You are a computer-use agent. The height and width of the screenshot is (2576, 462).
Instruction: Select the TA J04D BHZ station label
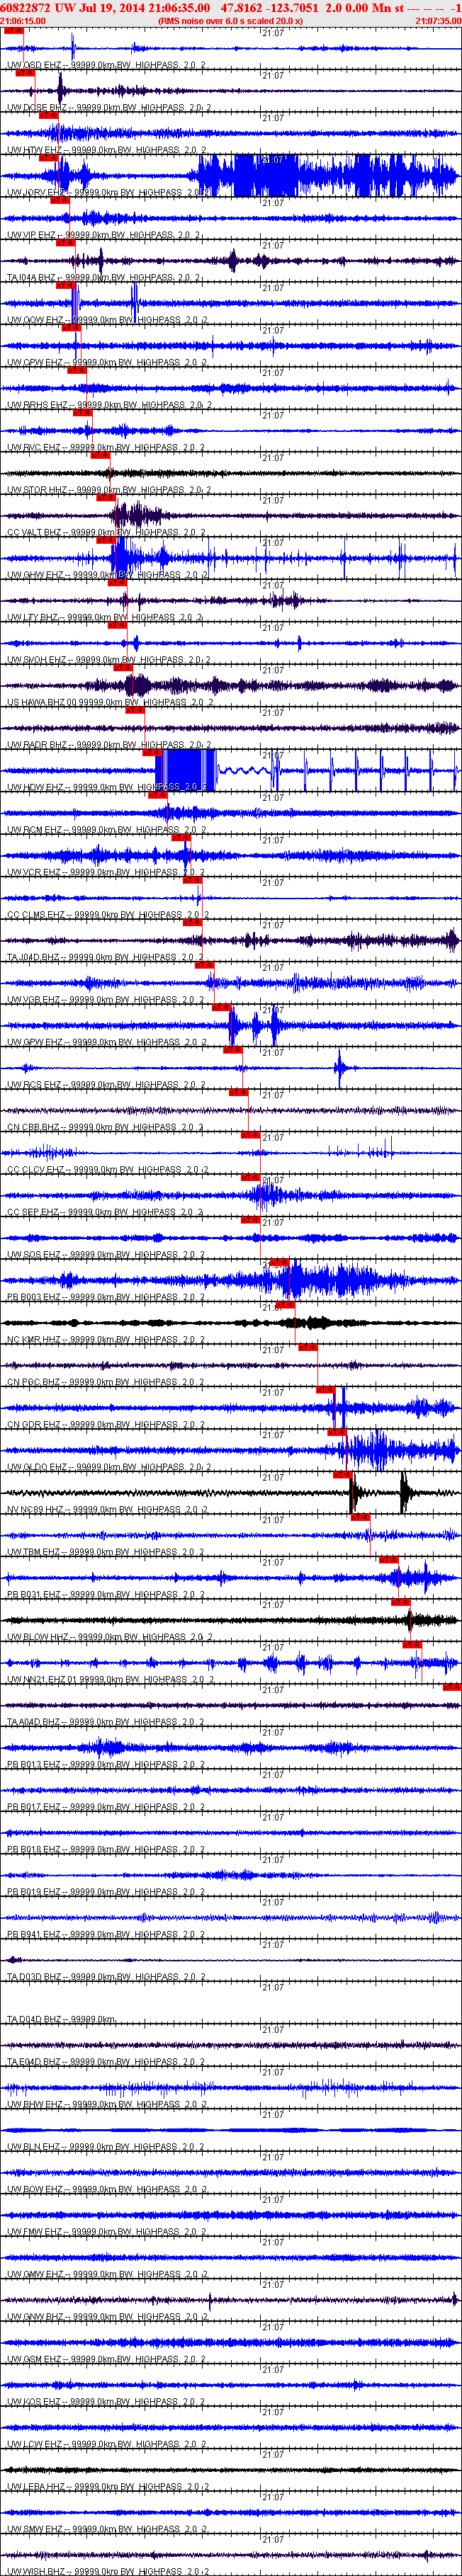(105, 957)
